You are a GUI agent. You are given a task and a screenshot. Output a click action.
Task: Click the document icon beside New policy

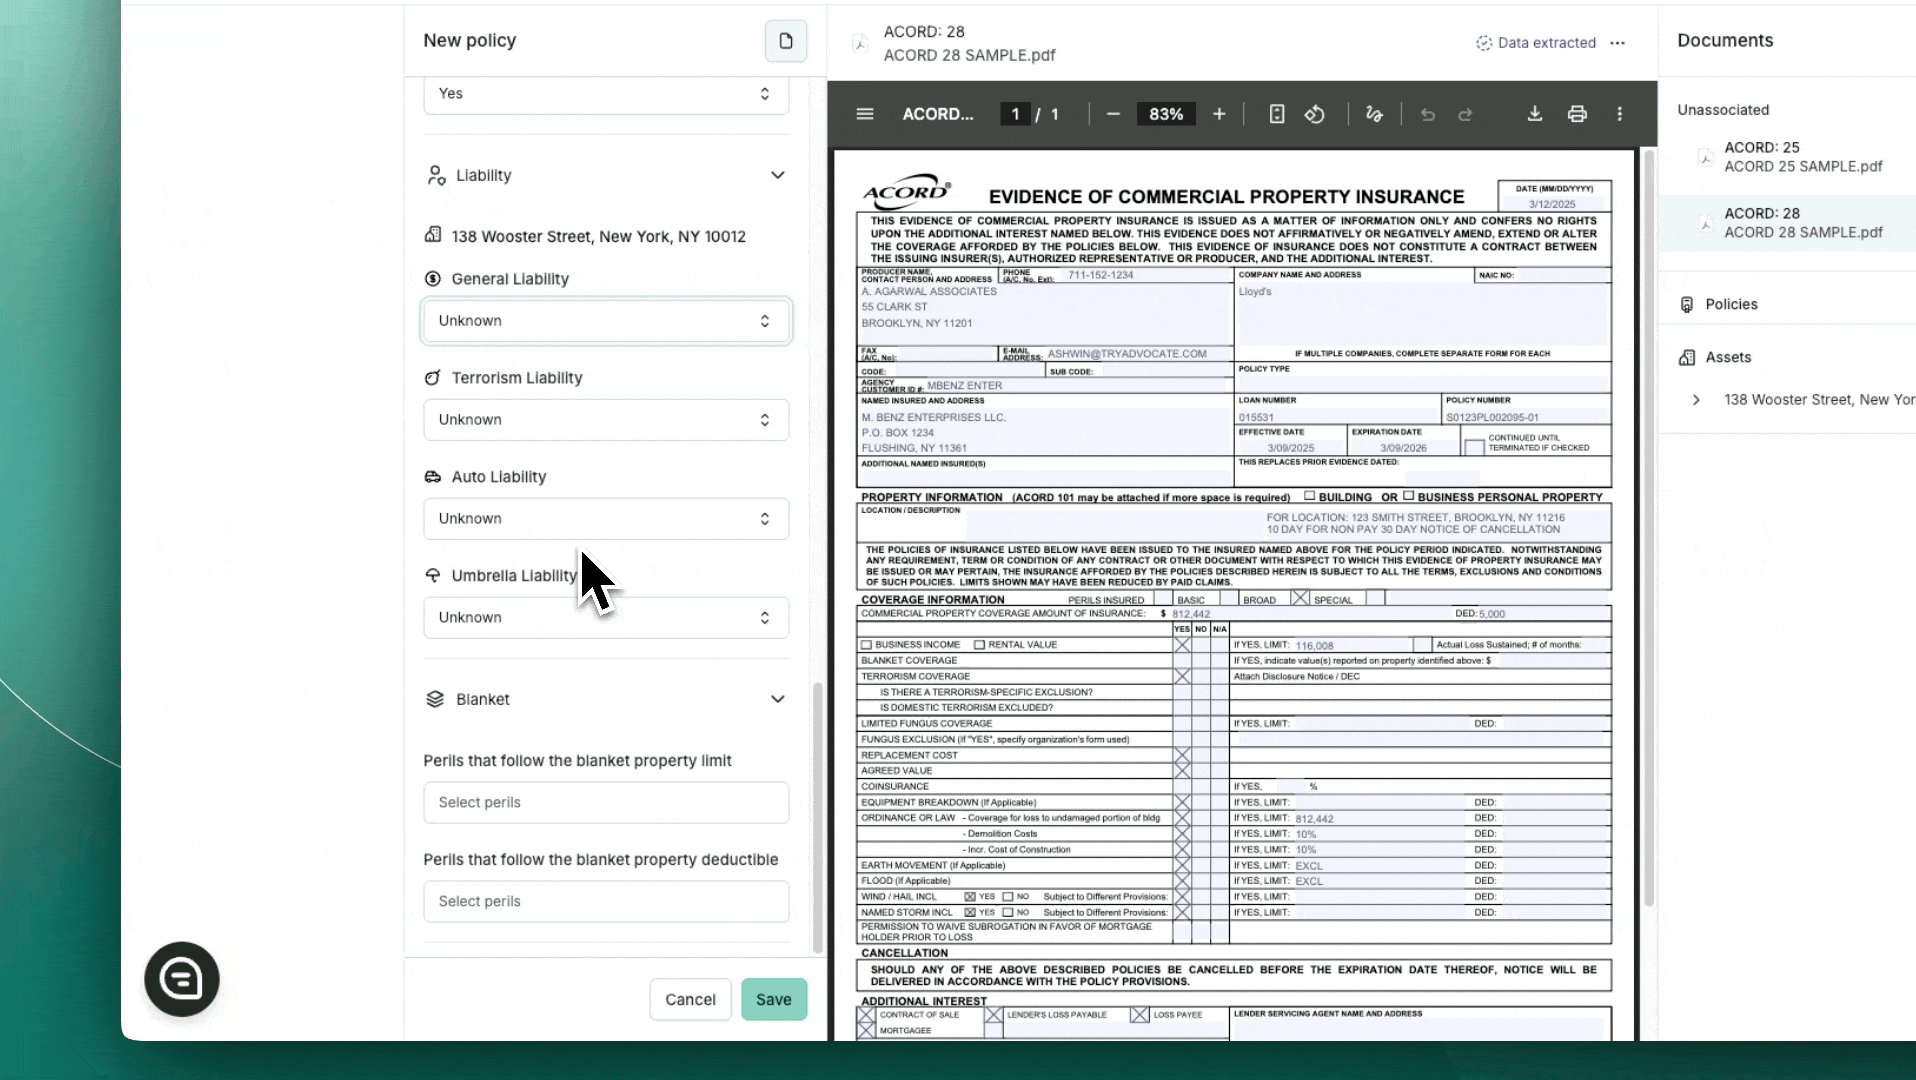[785, 41]
